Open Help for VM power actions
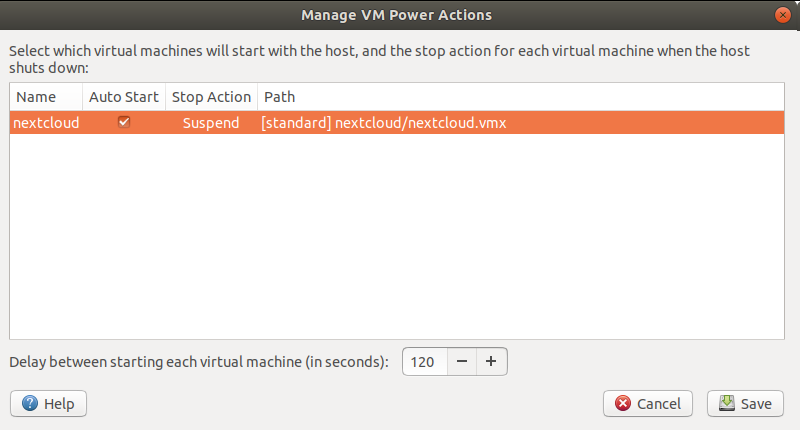The image size is (800, 430). [48, 403]
